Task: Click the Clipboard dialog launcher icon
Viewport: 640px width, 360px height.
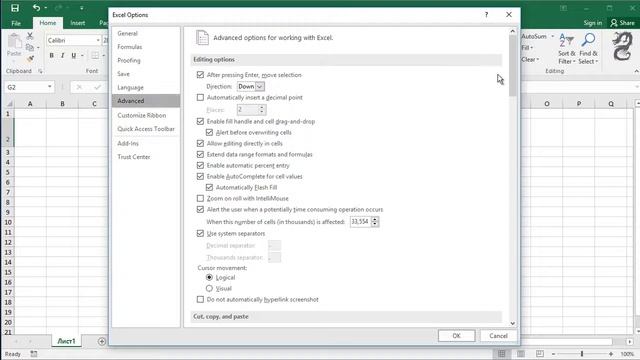Action: [x=40, y=71]
